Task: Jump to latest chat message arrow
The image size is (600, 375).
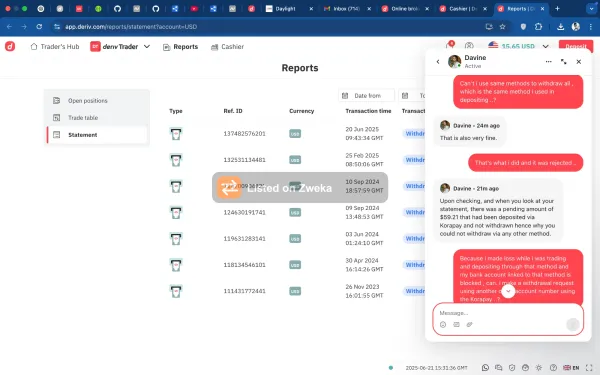Action: click(x=508, y=291)
